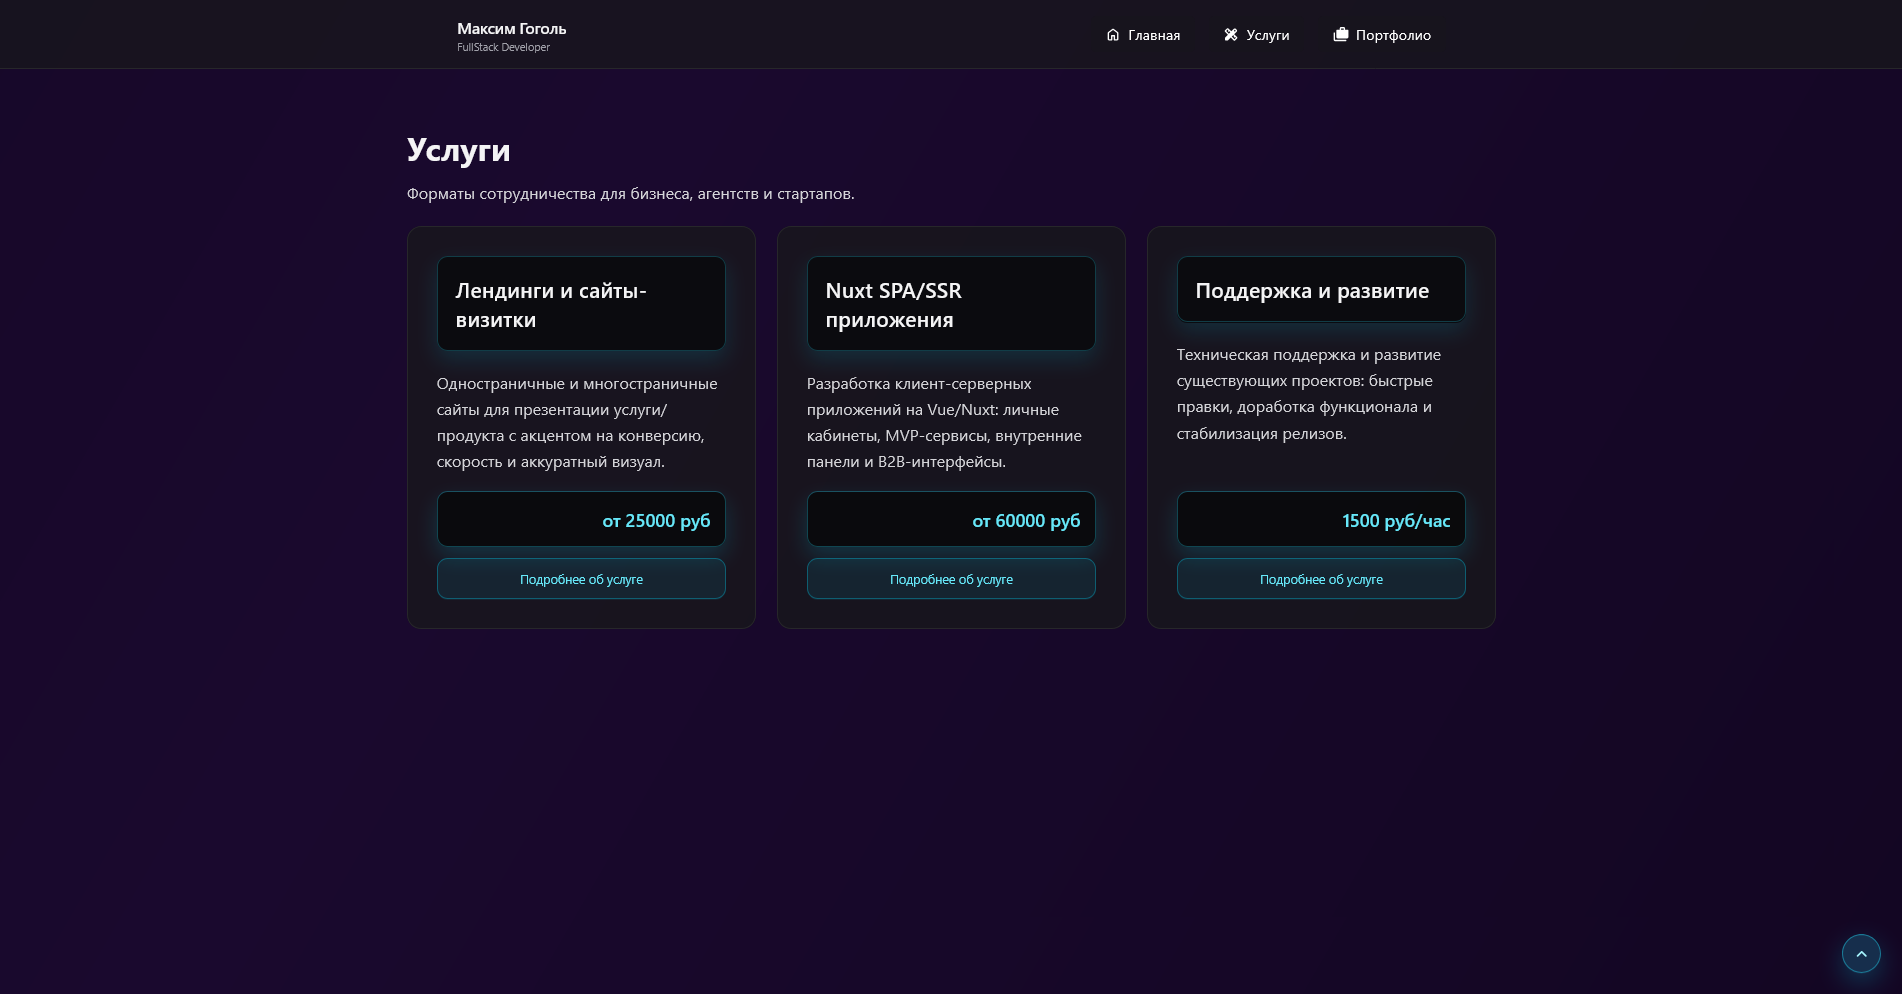Click the Услуги page heading
The width and height of the screenshot is (1902, 994).
(458, 150)
